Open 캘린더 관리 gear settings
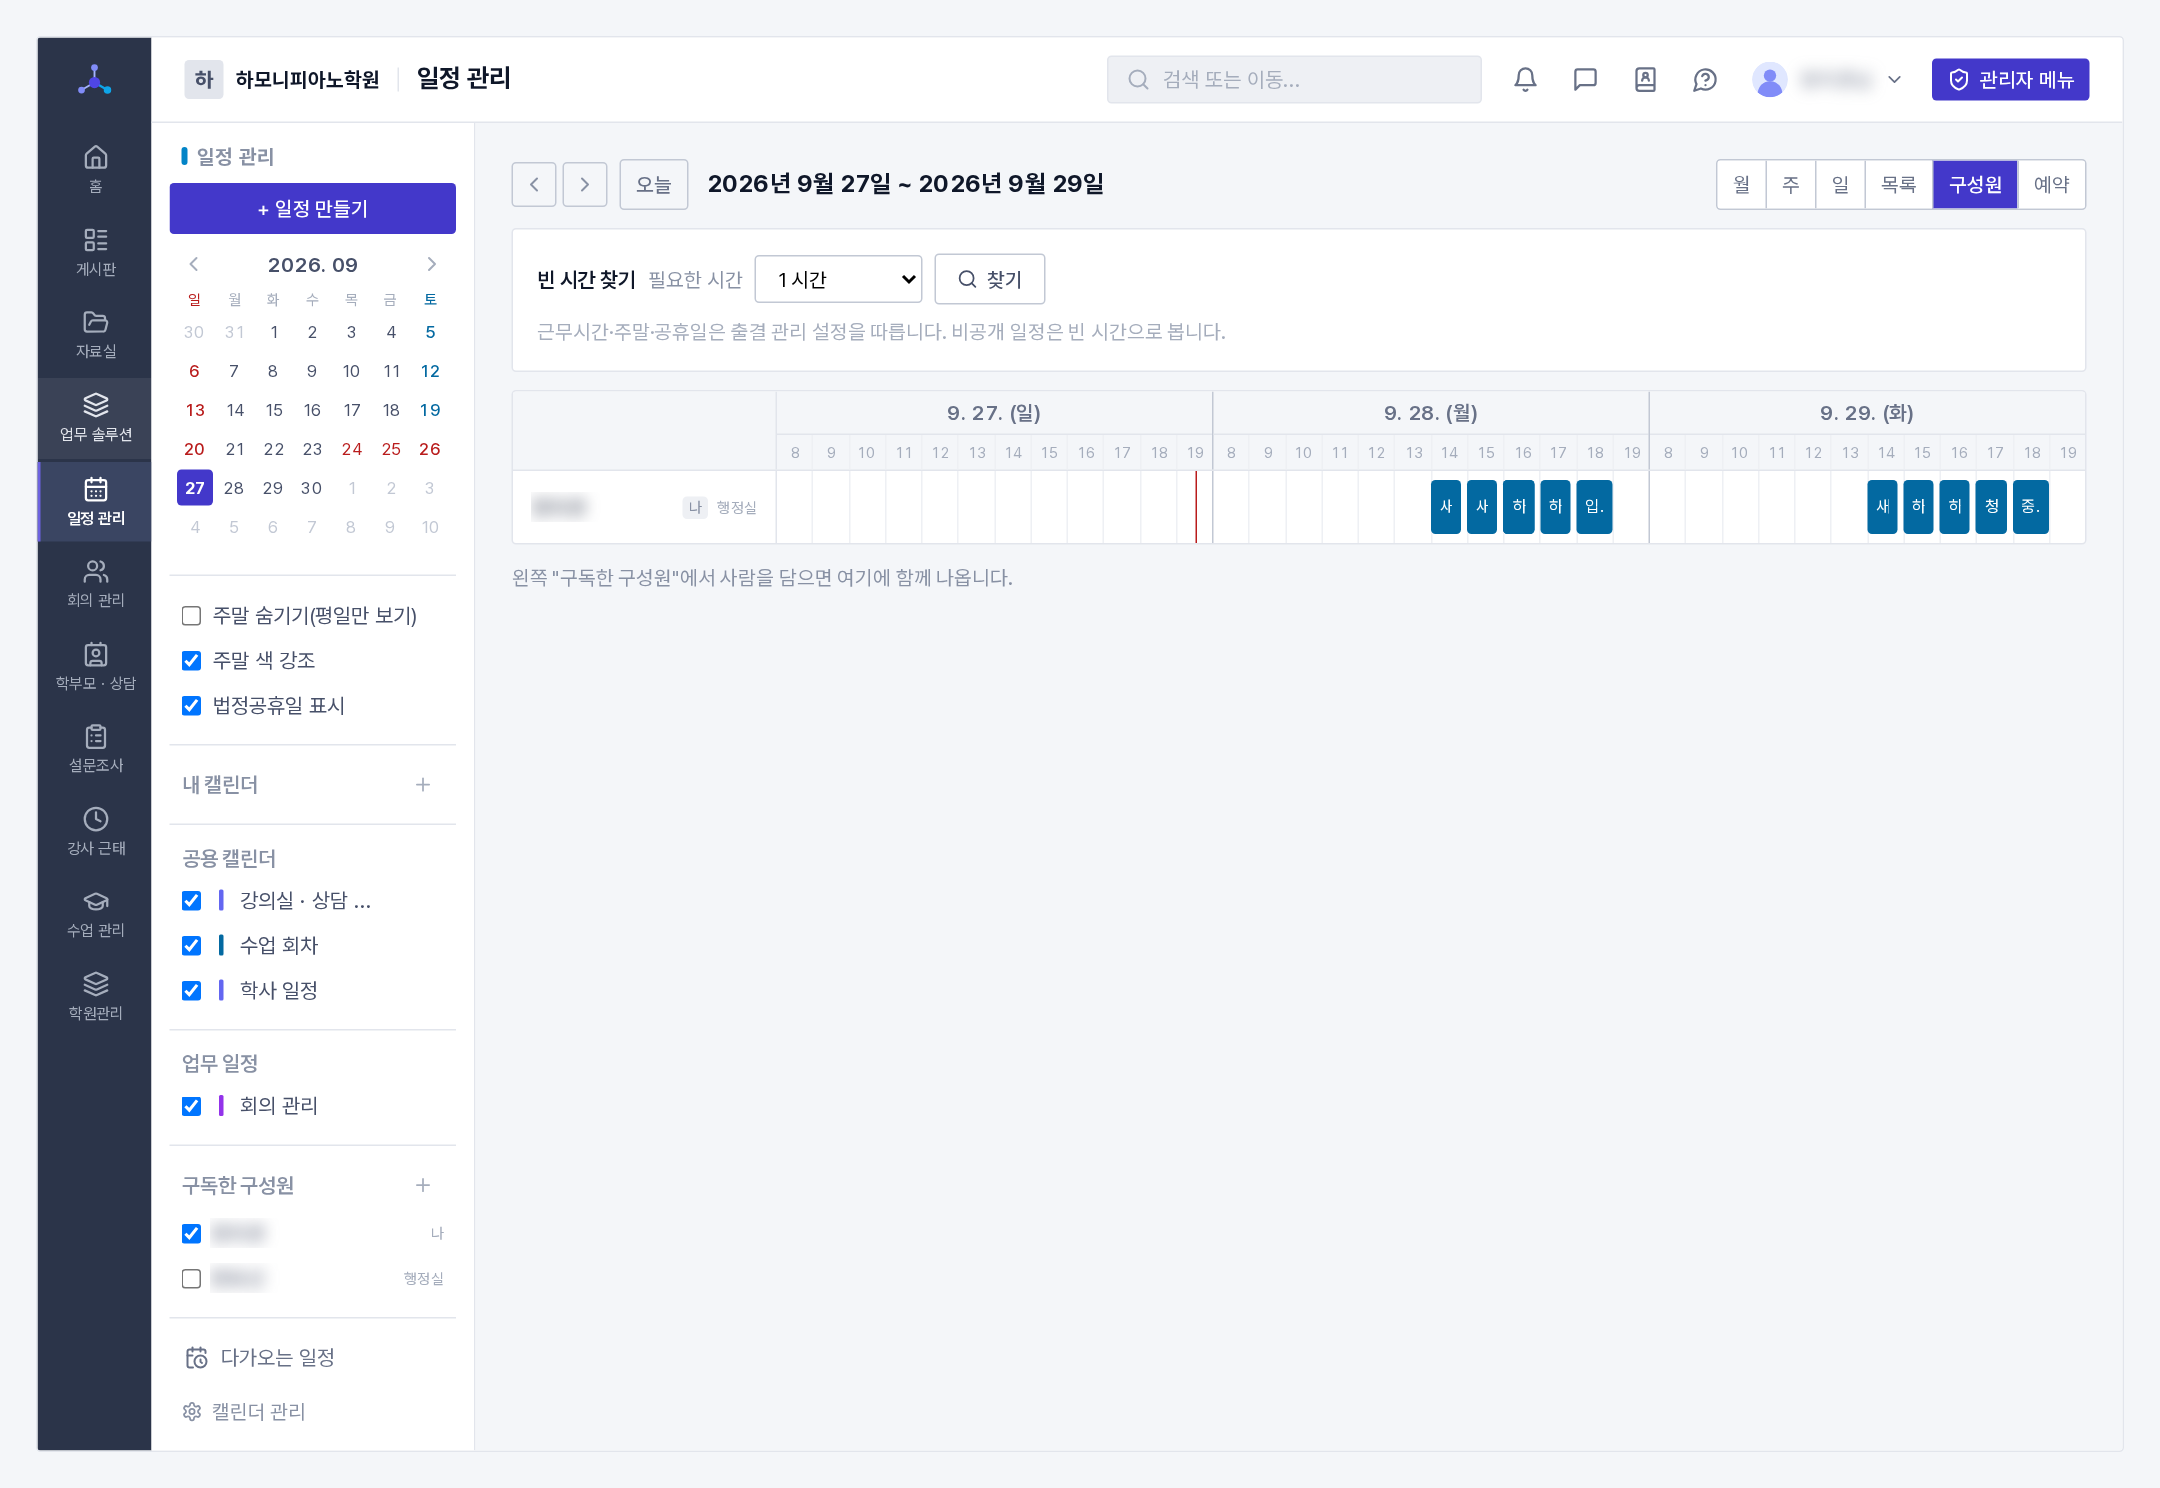The width and height of the screenshot is (2160, 1488). (244, 1411)
